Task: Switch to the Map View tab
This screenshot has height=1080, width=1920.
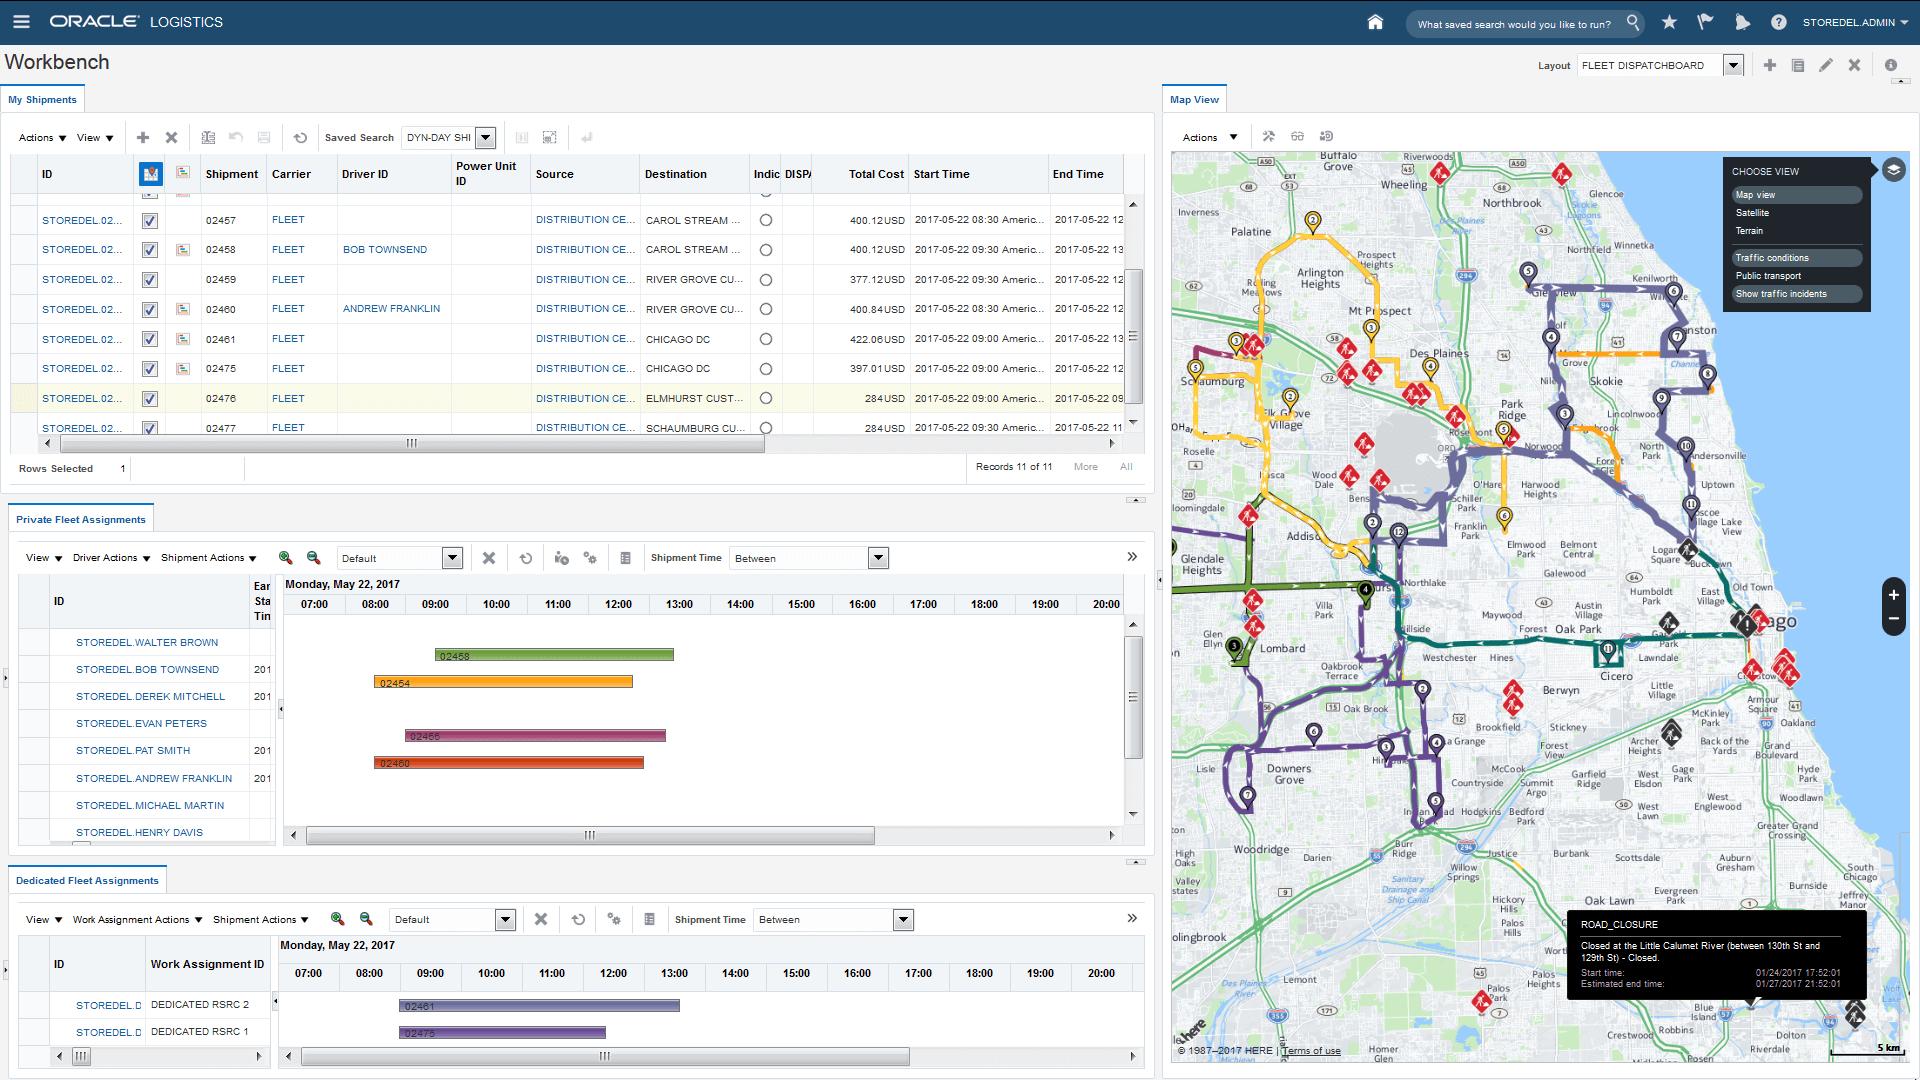Action: click(1194, 100)
